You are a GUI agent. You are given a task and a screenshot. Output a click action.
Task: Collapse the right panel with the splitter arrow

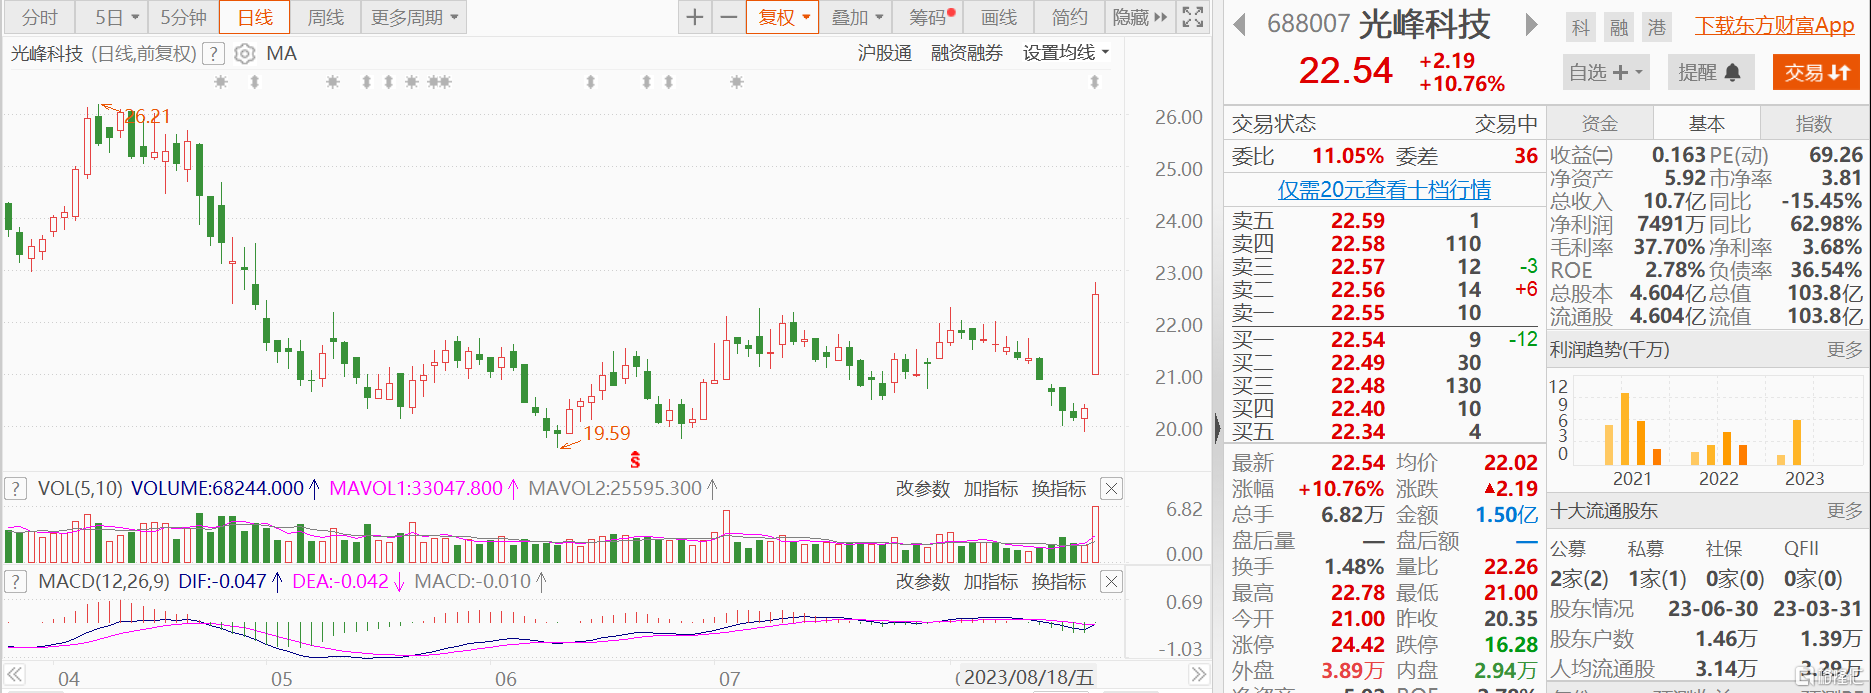[1217, 428]
